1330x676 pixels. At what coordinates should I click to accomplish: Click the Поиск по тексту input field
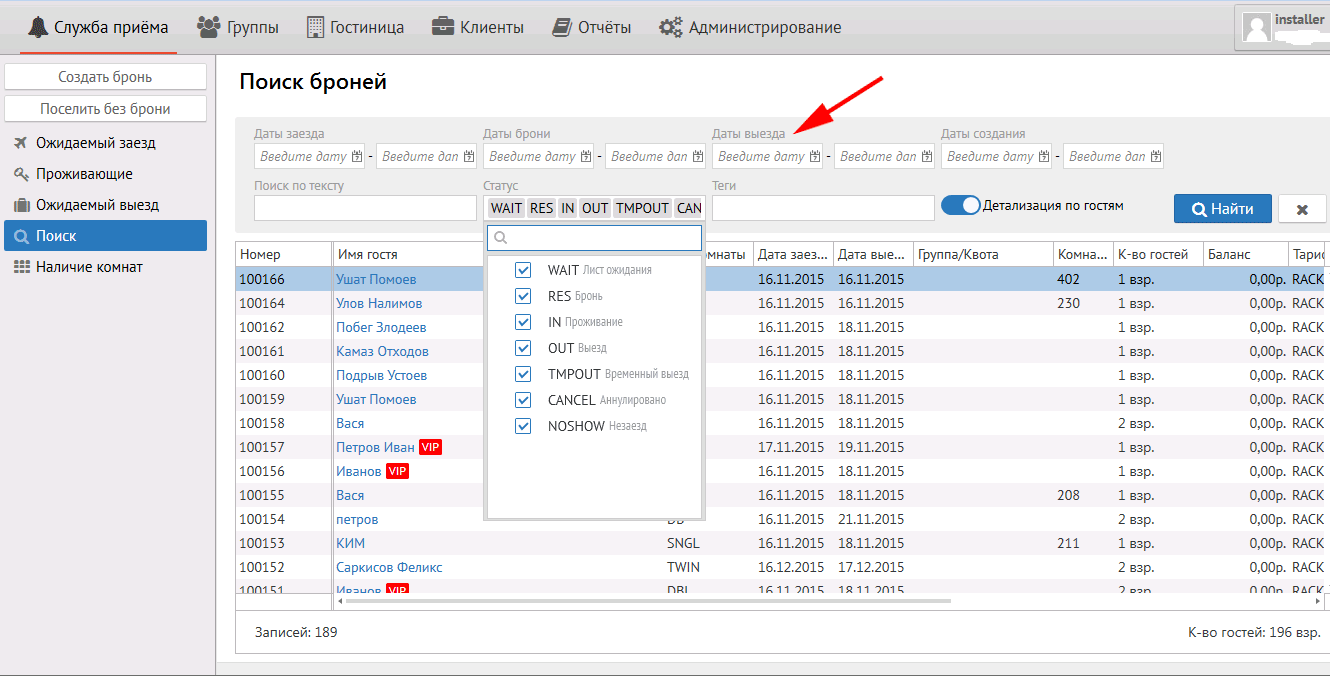point(365,208)
